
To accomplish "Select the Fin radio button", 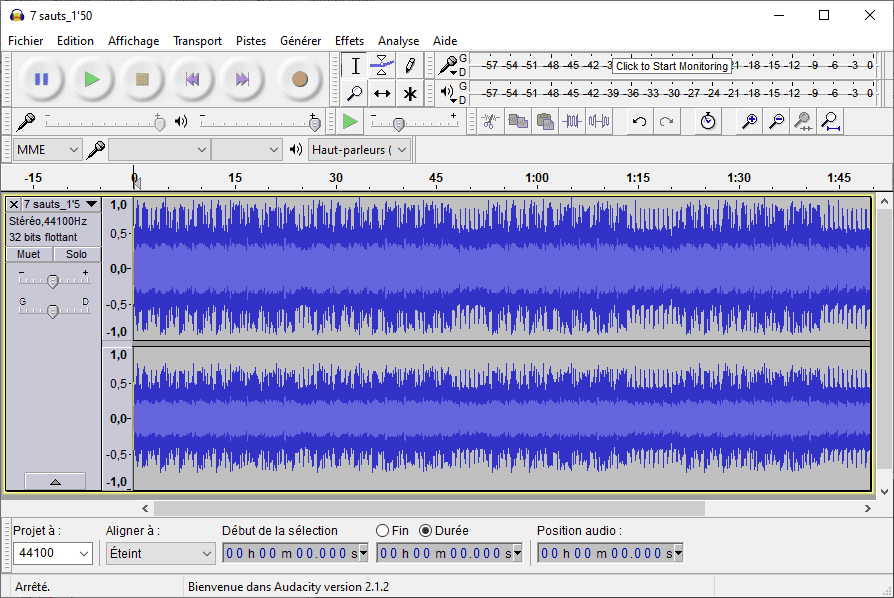I will click(382, 531).
